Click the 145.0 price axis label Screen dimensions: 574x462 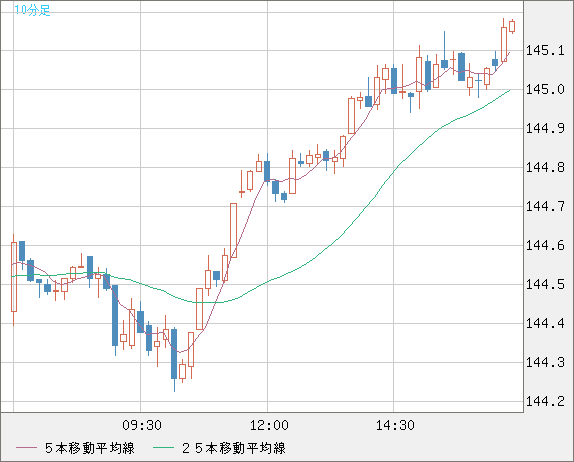545,89
